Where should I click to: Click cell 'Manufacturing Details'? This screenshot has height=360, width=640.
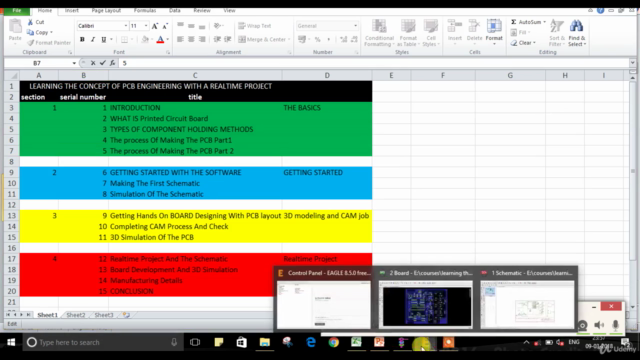pyautogui.click(x=195, y=280)
